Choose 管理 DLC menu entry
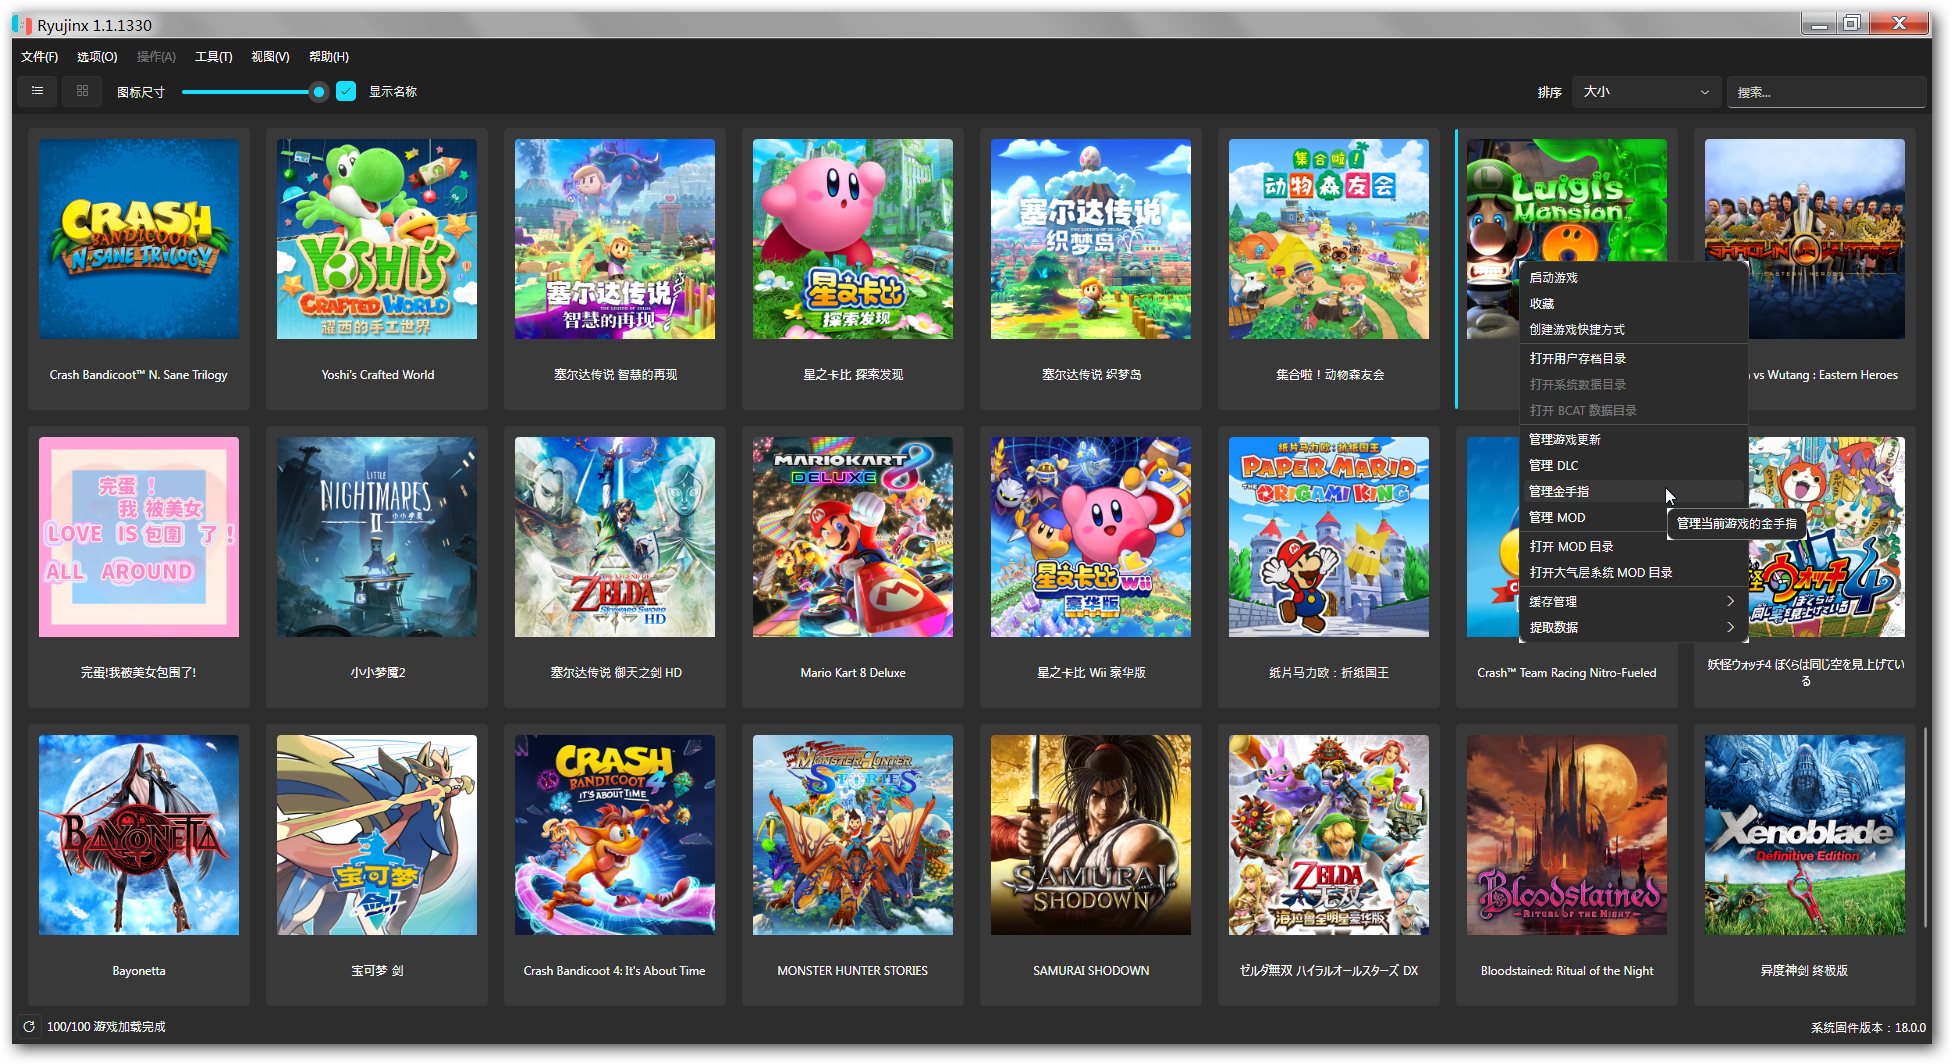This screenshot has height=1064, width=1952. (x=1633, y=465)
